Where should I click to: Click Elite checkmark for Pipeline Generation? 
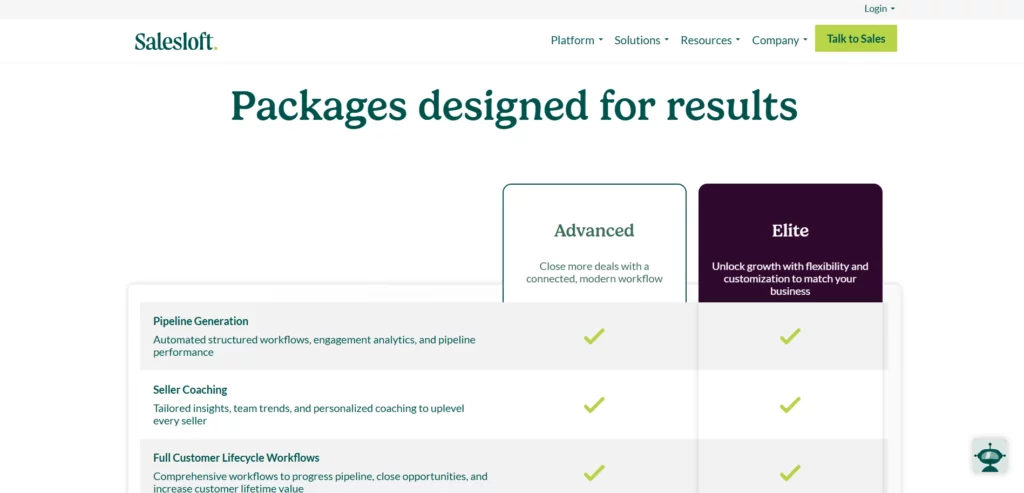790,336
